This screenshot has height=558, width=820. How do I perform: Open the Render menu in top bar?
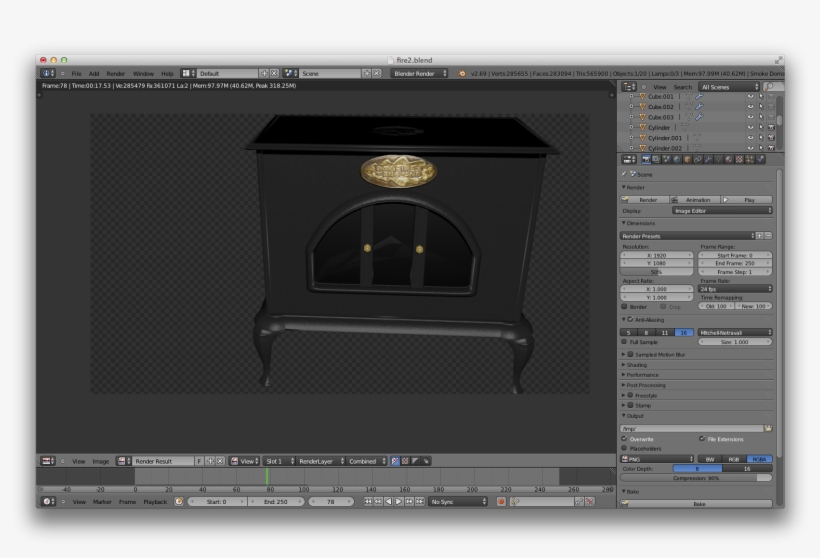click(116, 74)
